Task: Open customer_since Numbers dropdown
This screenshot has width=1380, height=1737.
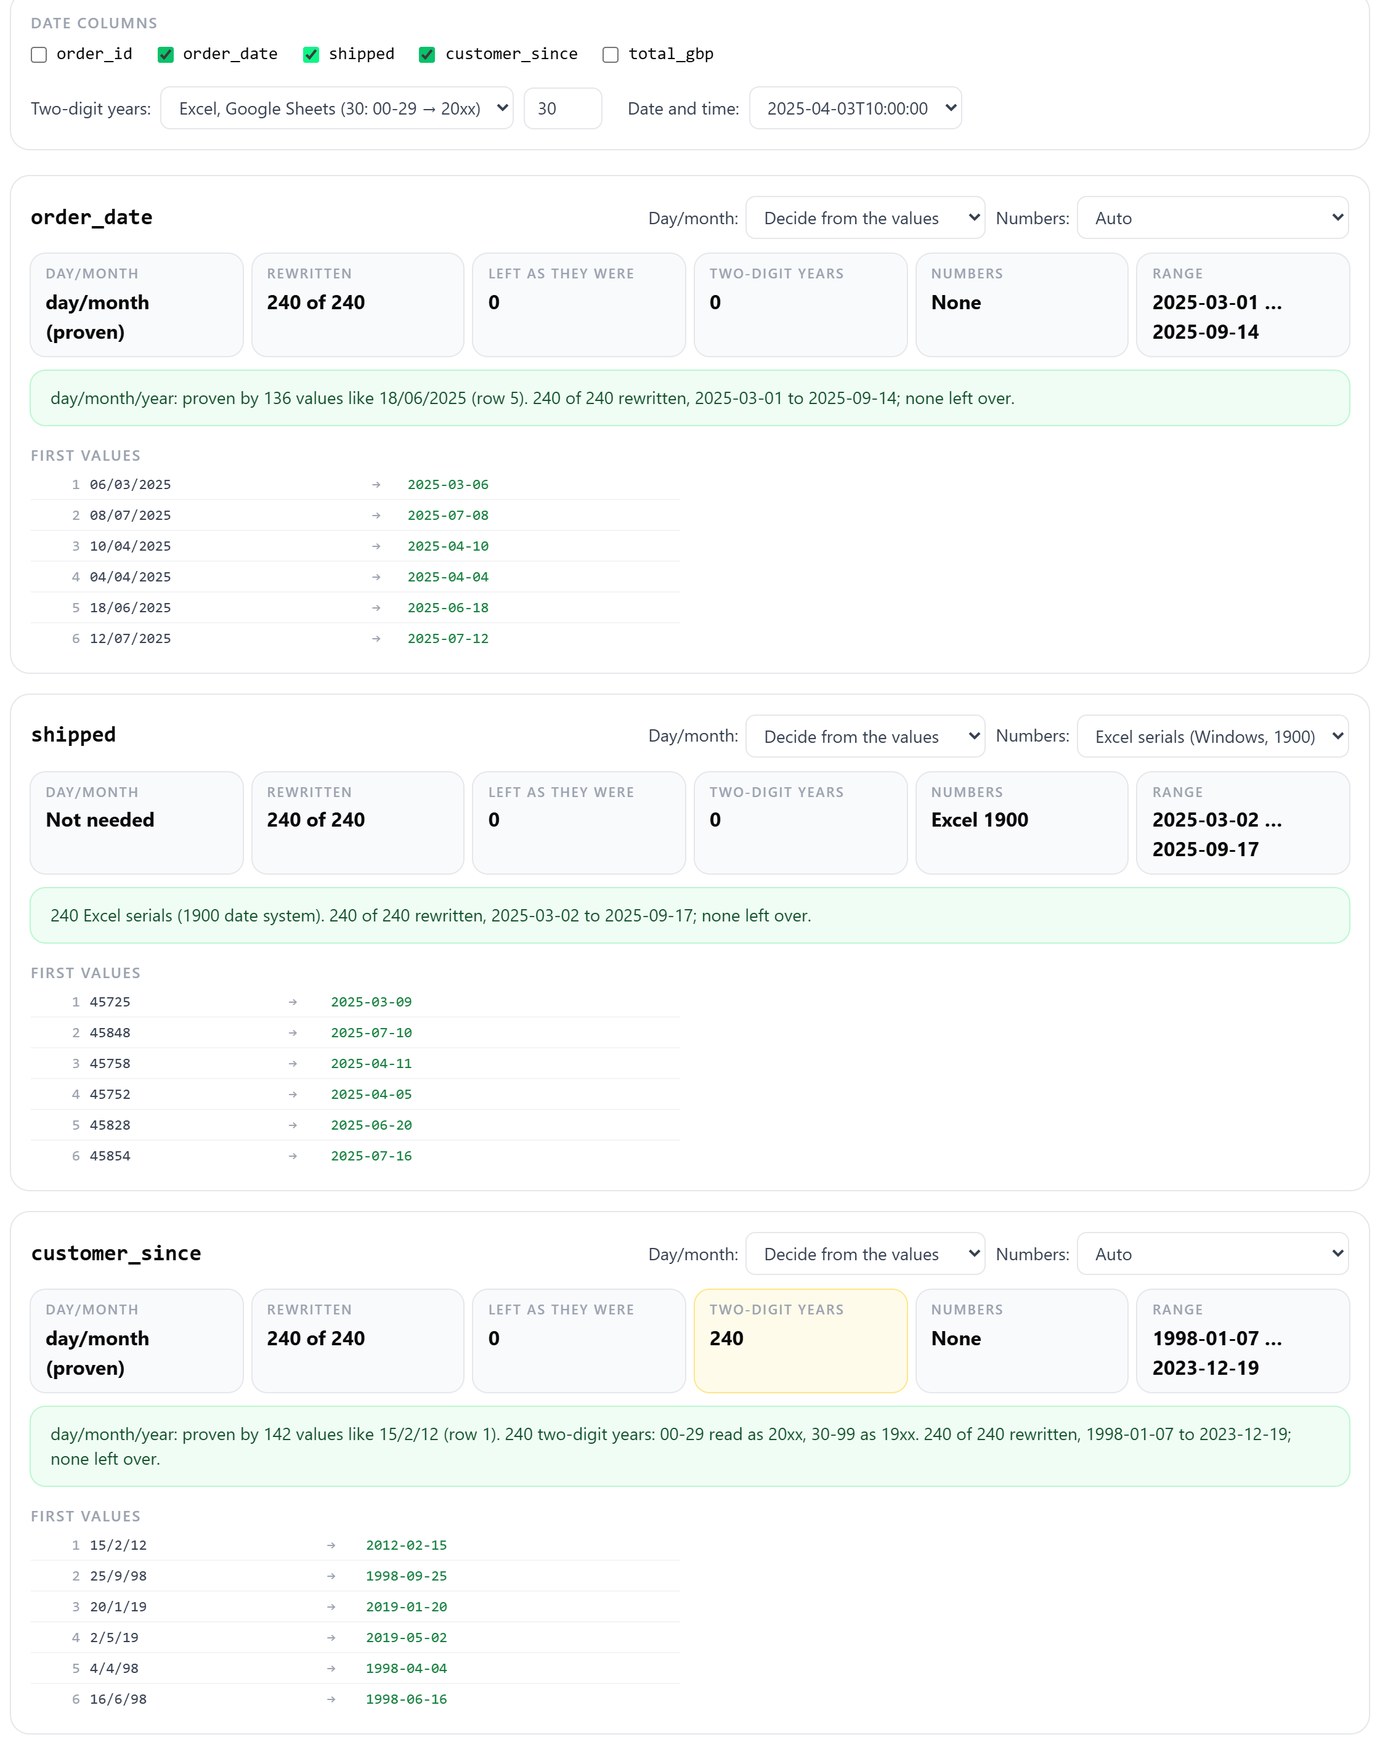Action: pos(1213,1254)
